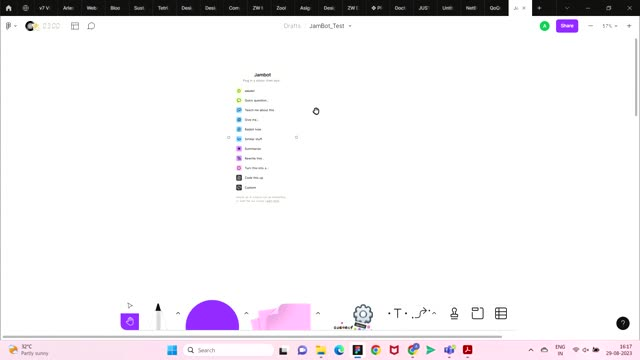
Task: Choose Jambot 'Summarize' option
Action: (x=249, y=149)
